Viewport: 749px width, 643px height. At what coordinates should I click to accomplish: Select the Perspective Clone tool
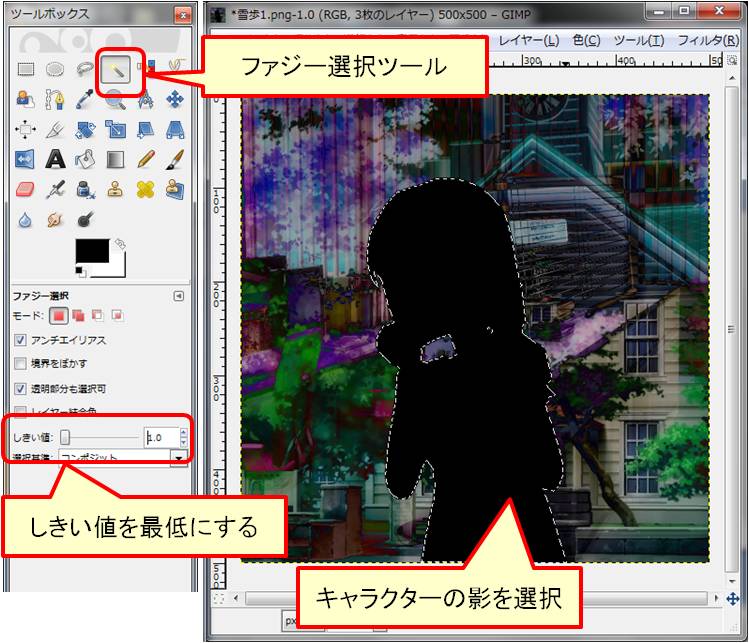click(x=175, y=189)
